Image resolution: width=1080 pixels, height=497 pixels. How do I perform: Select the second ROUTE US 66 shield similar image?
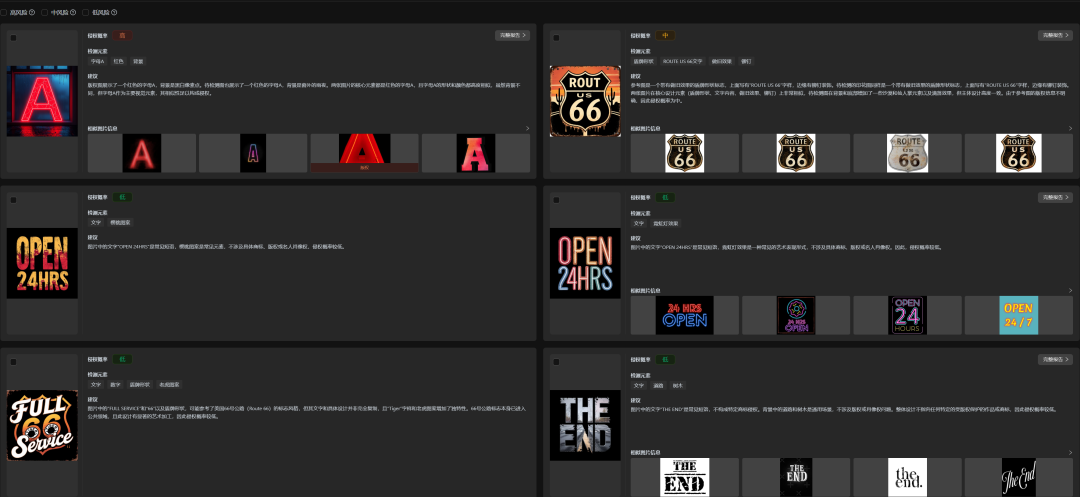(x=796, y=153)
